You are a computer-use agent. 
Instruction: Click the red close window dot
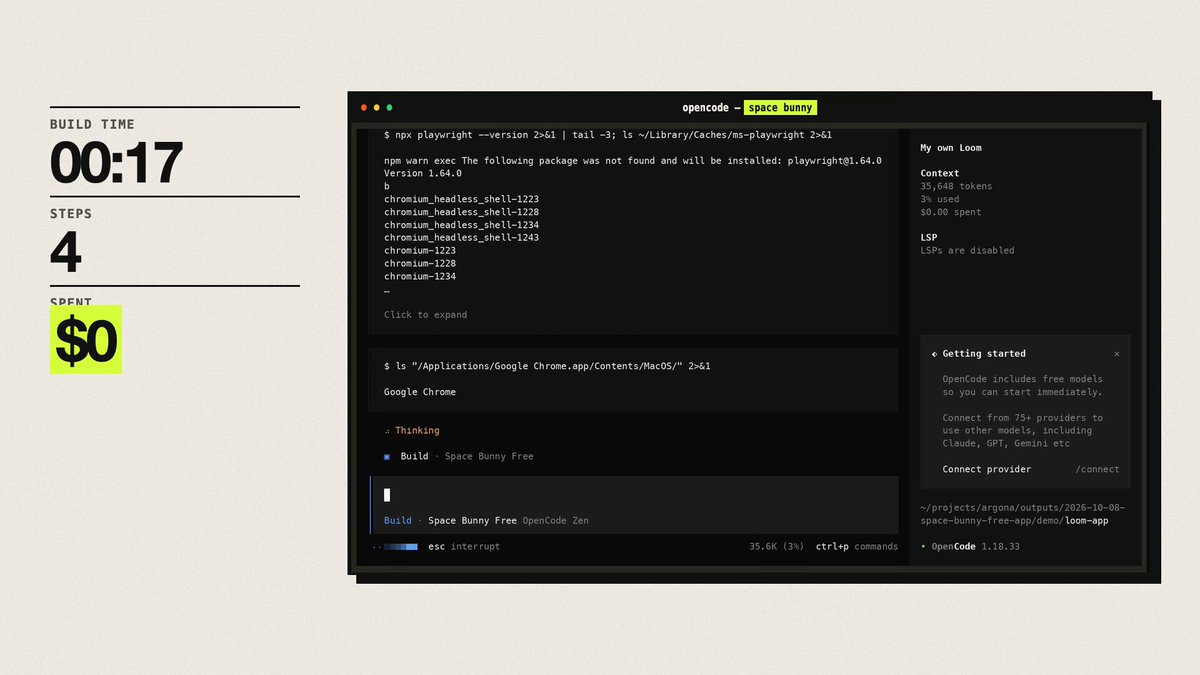(x=364, y=108)
